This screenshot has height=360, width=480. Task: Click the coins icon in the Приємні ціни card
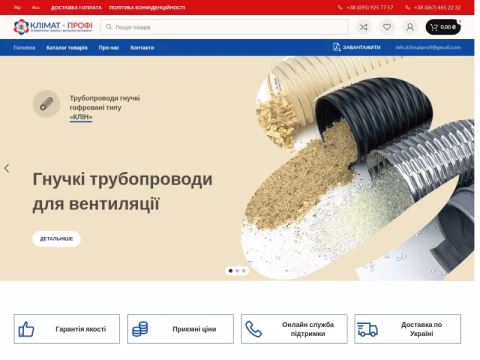coord(140,329)
